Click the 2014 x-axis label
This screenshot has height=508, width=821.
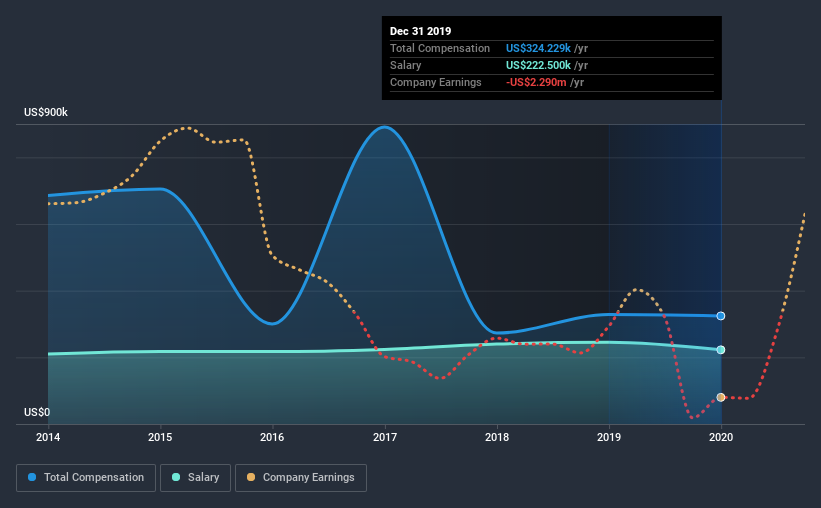click(x=48, y=437)
